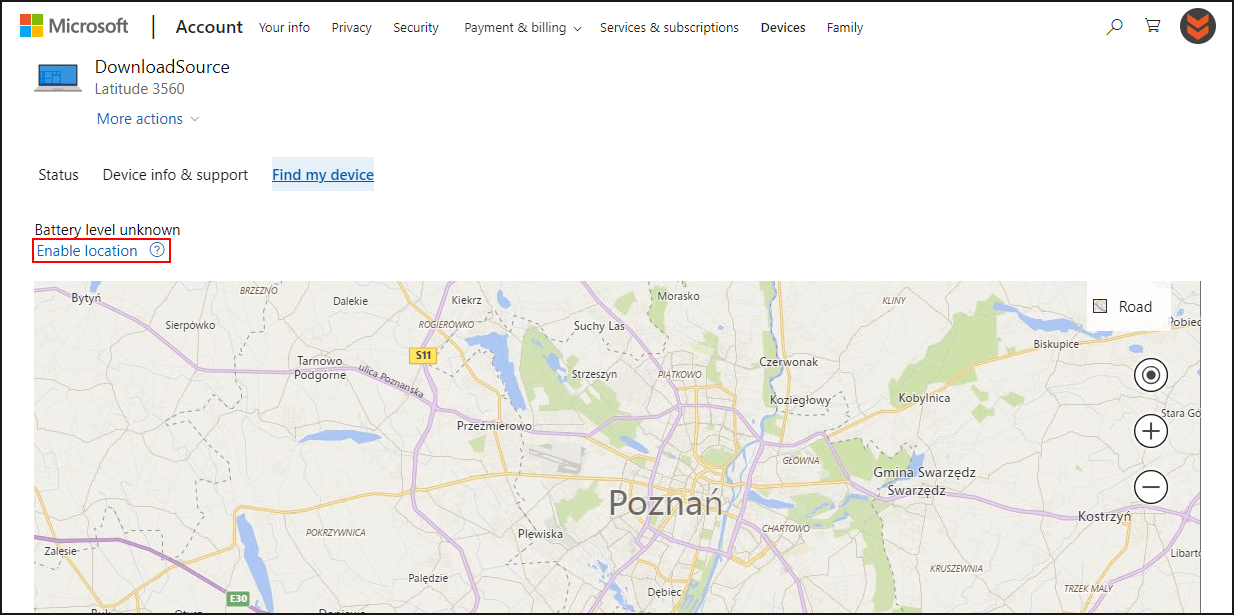Viewport: 1234px width, 615px height.
Task: Click the Plewiska label on map
Action: (540, 534)
